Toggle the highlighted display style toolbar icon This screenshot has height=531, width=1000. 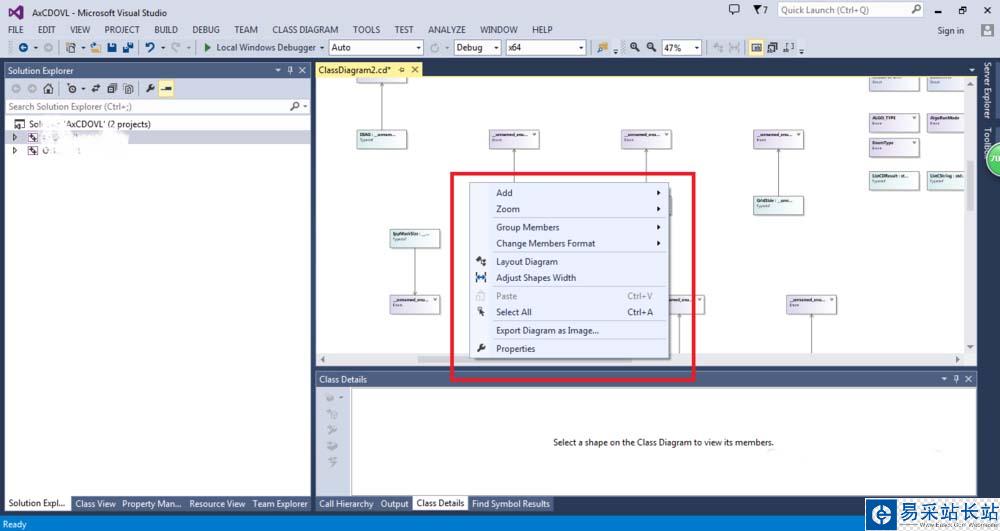756,48
